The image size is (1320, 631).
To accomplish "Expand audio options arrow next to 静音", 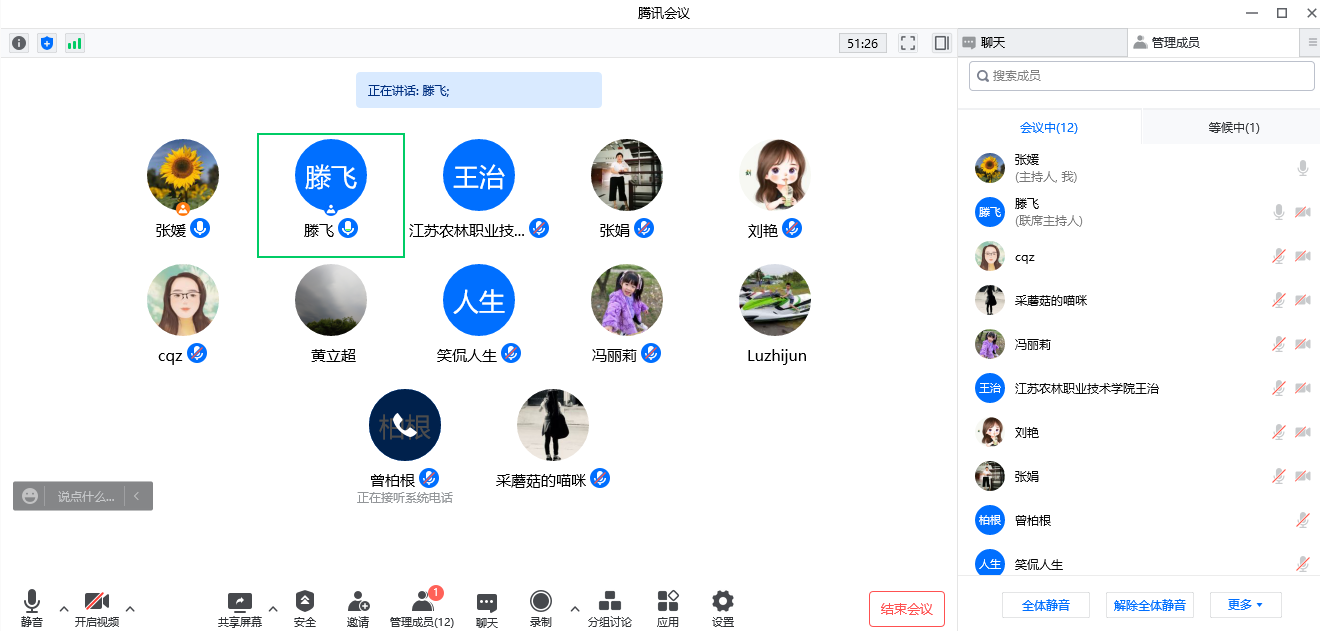I will point(64,608).
